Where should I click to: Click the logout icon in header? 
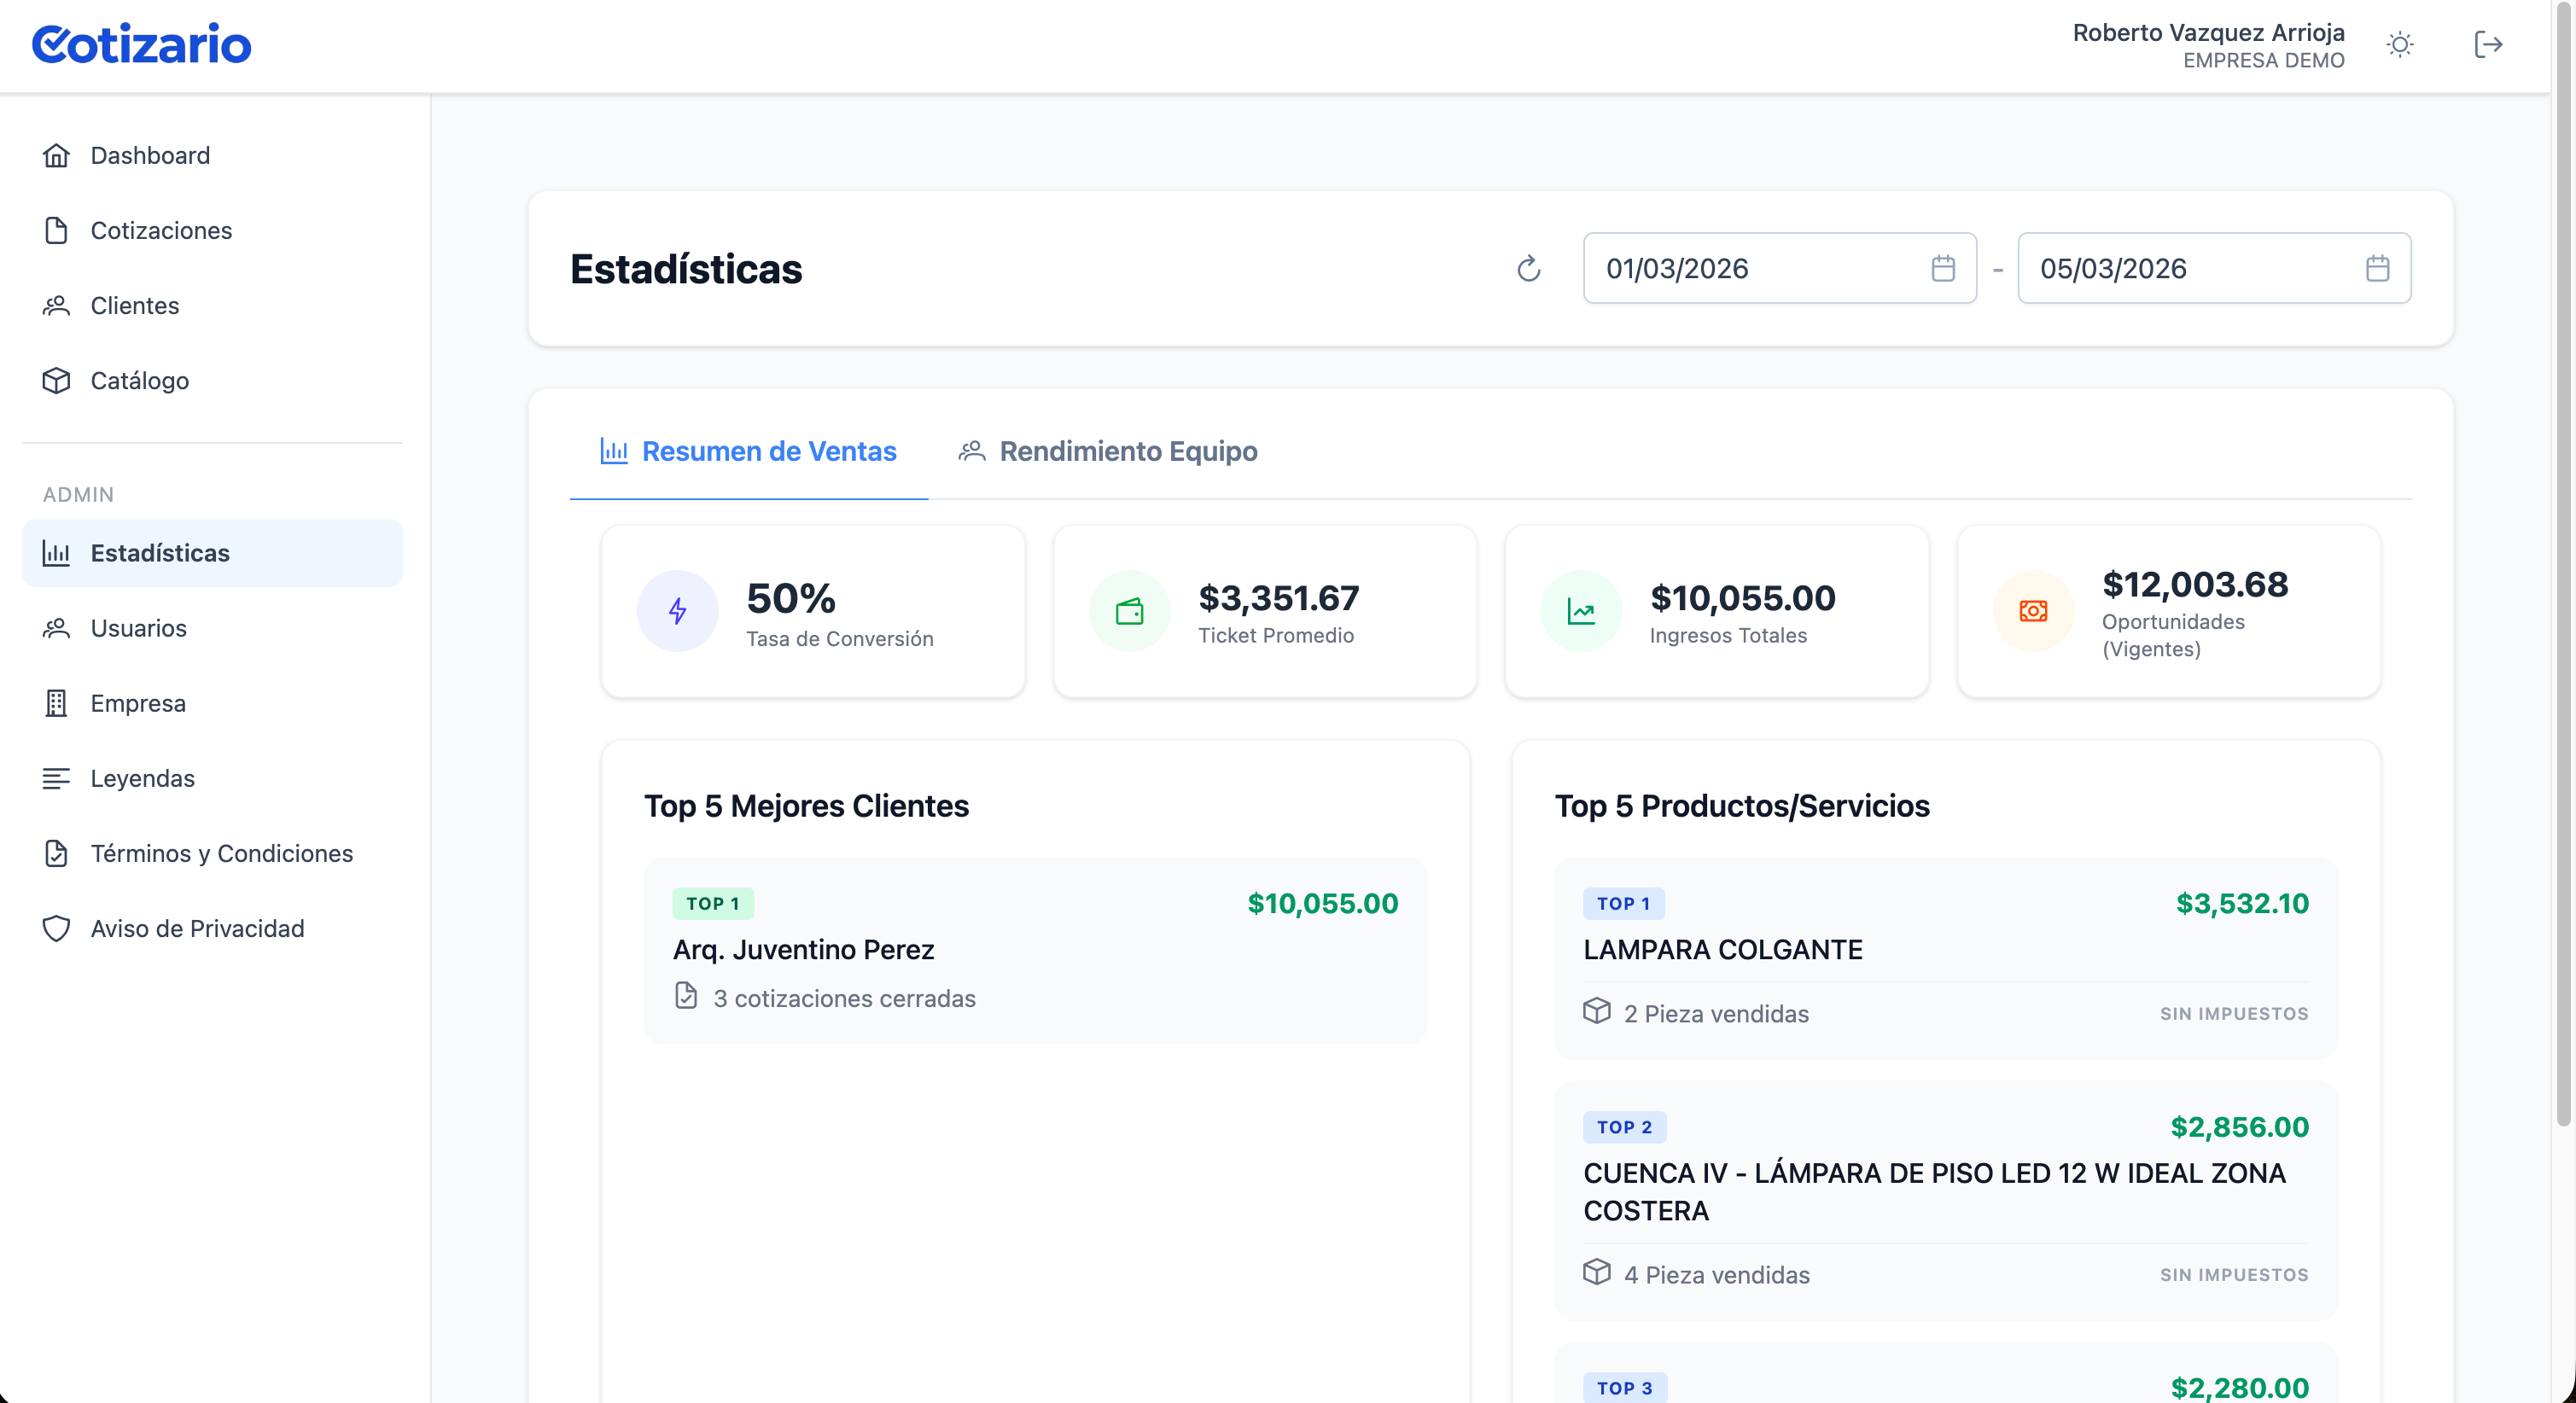(2488, 45)
